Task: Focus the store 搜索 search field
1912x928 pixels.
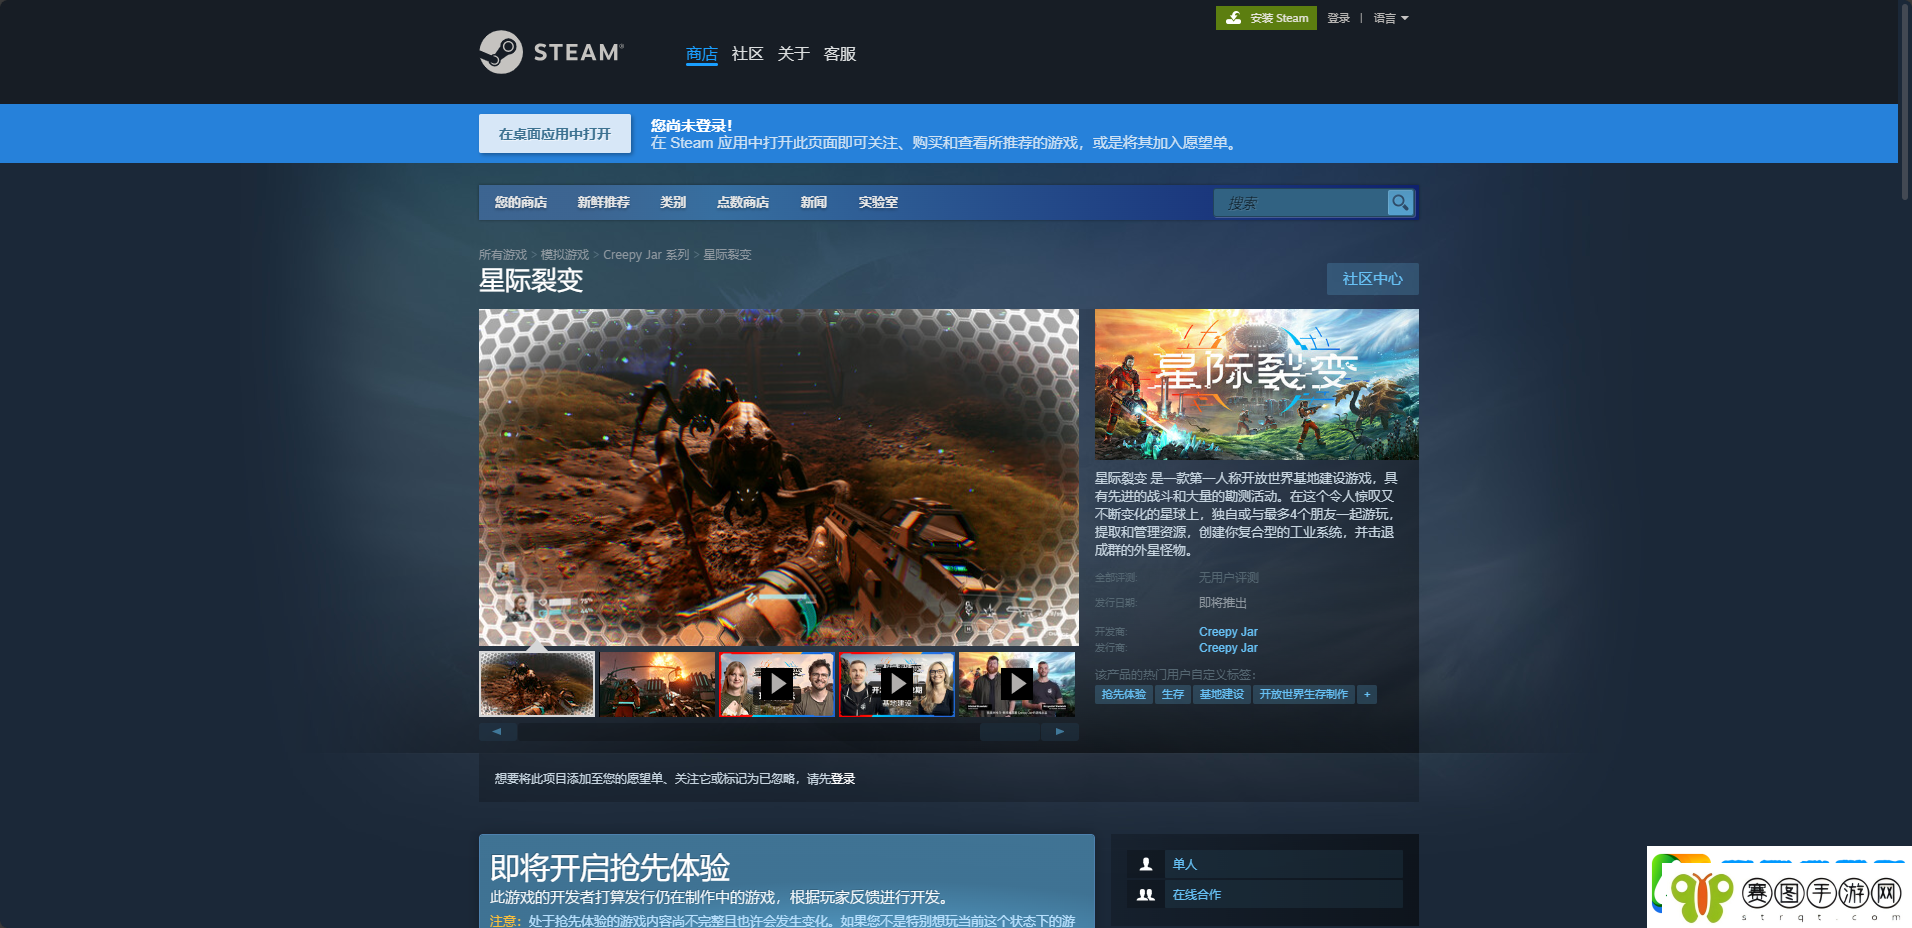Action: tap(1301, 203)
